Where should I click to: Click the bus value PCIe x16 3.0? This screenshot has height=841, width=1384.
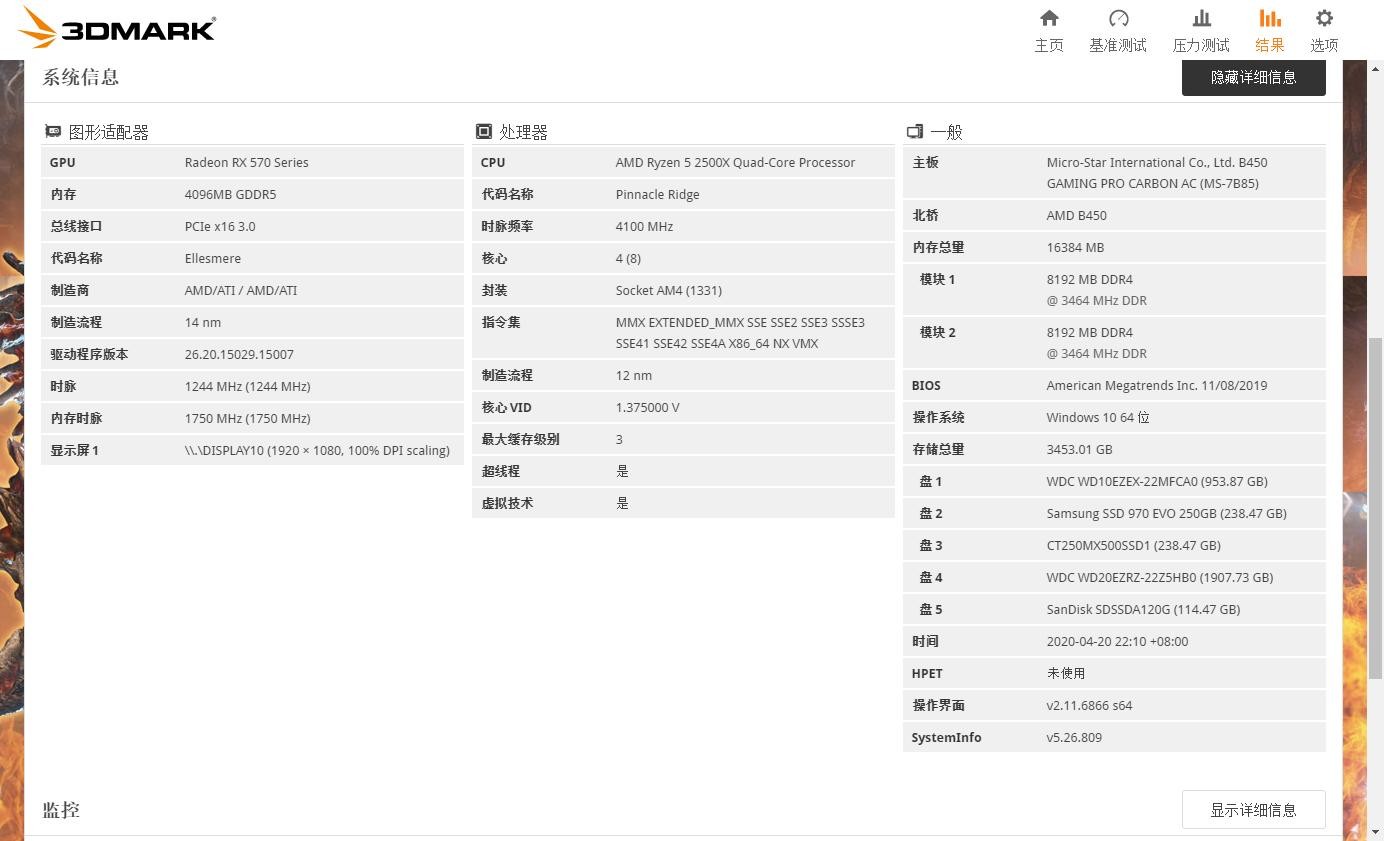pos(220,226)
